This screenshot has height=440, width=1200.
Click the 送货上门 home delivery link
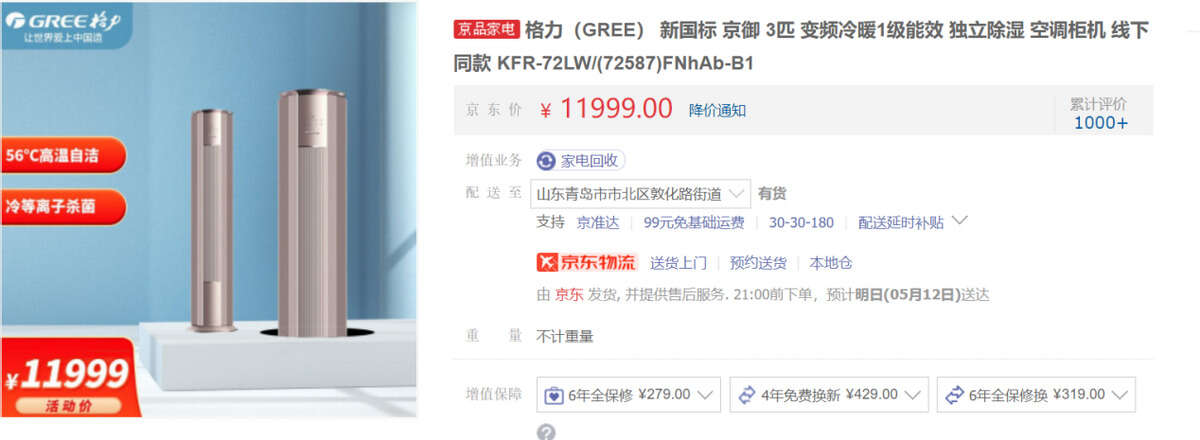tap(678, 263)
